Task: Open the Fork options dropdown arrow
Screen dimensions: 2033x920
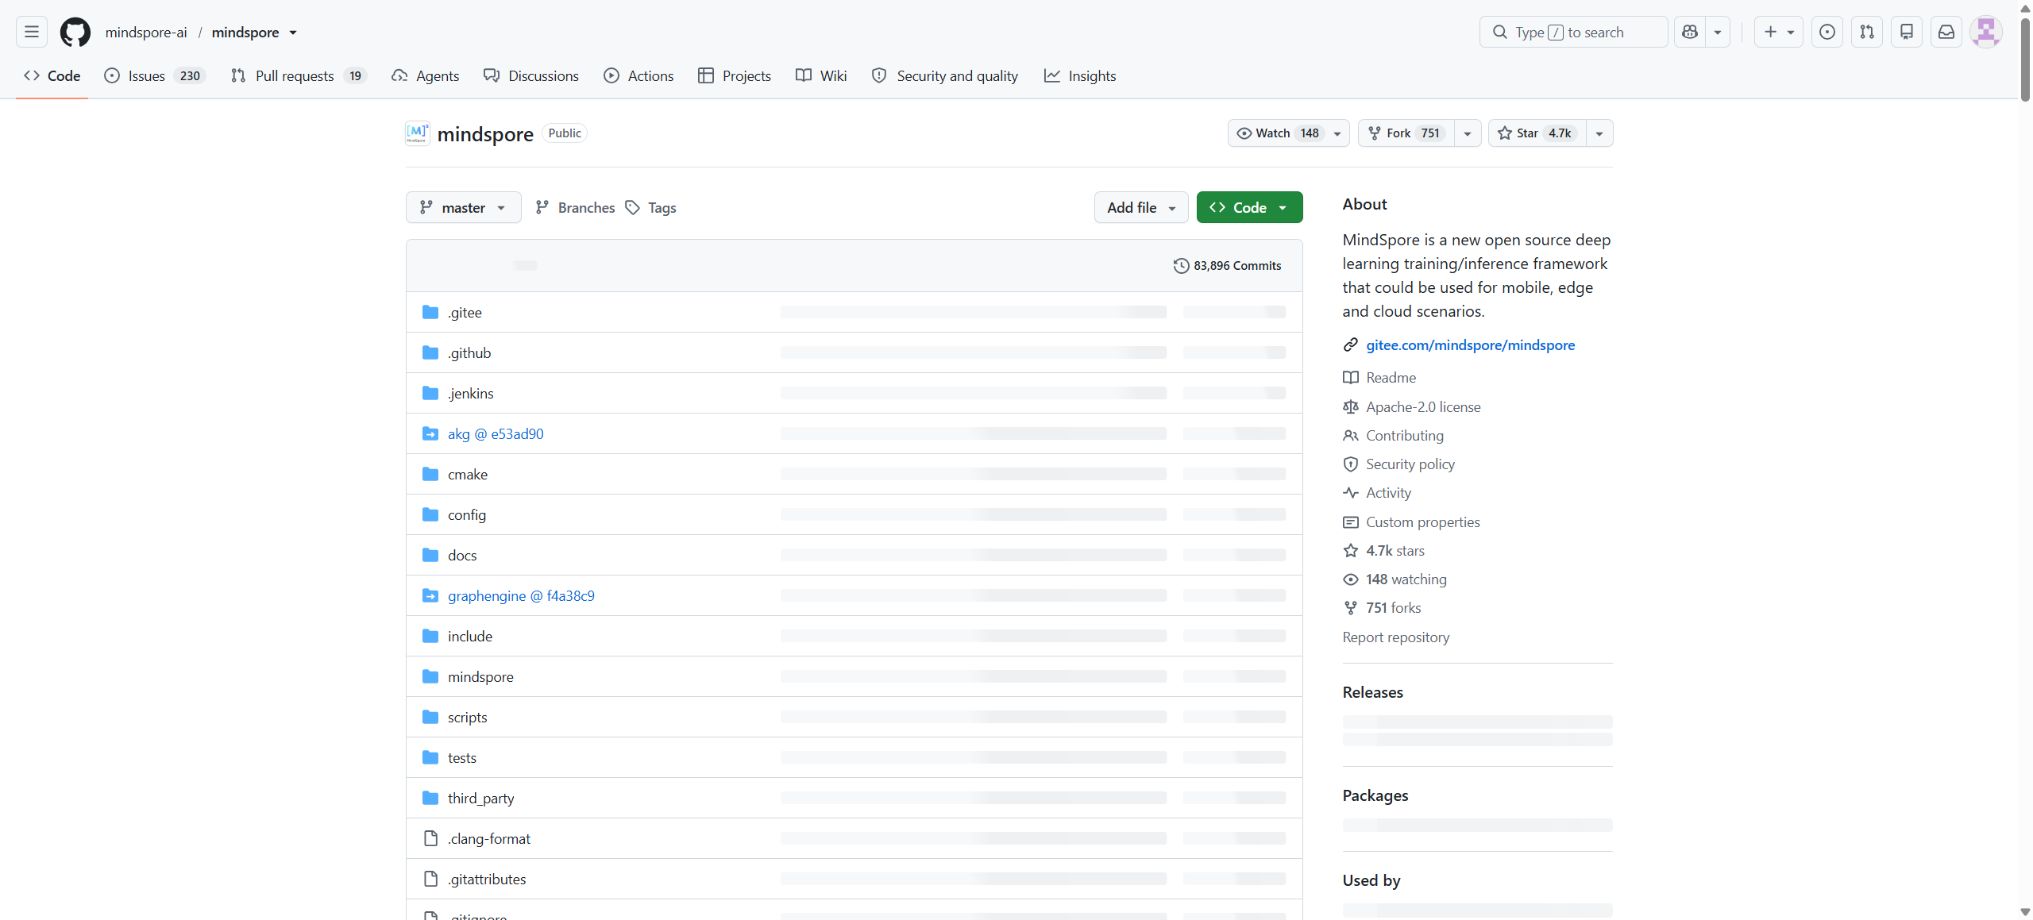Action: 1467,133
